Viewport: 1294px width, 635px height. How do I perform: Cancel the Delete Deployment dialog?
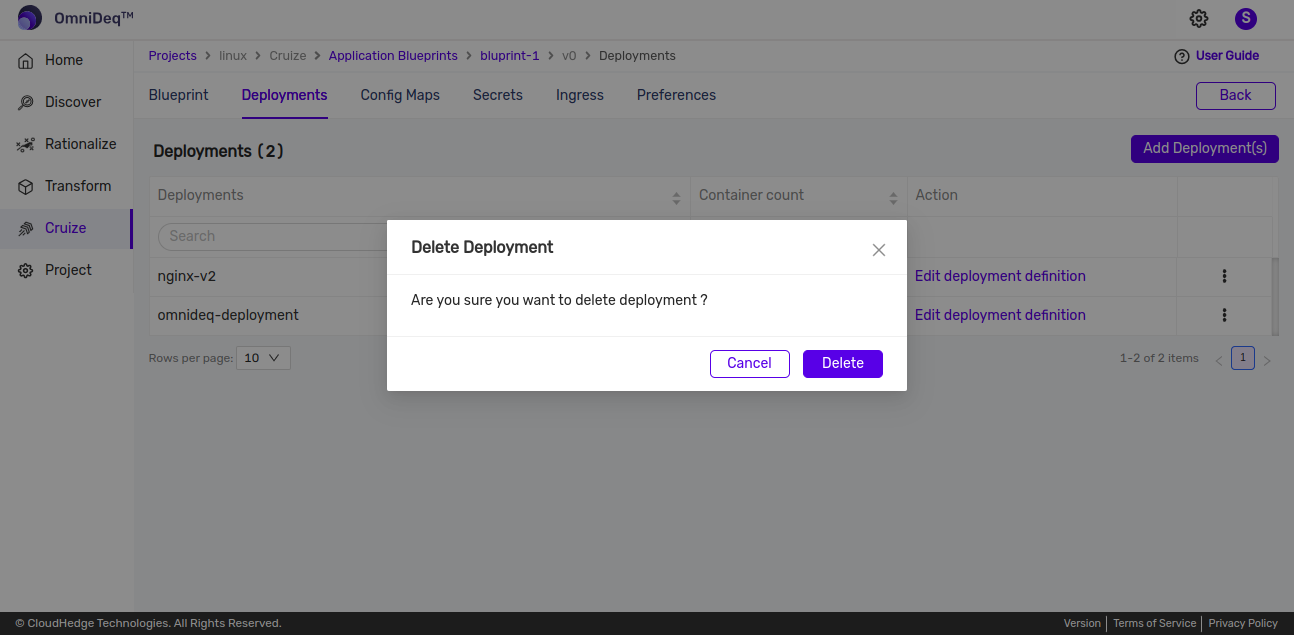pos(749,363)
